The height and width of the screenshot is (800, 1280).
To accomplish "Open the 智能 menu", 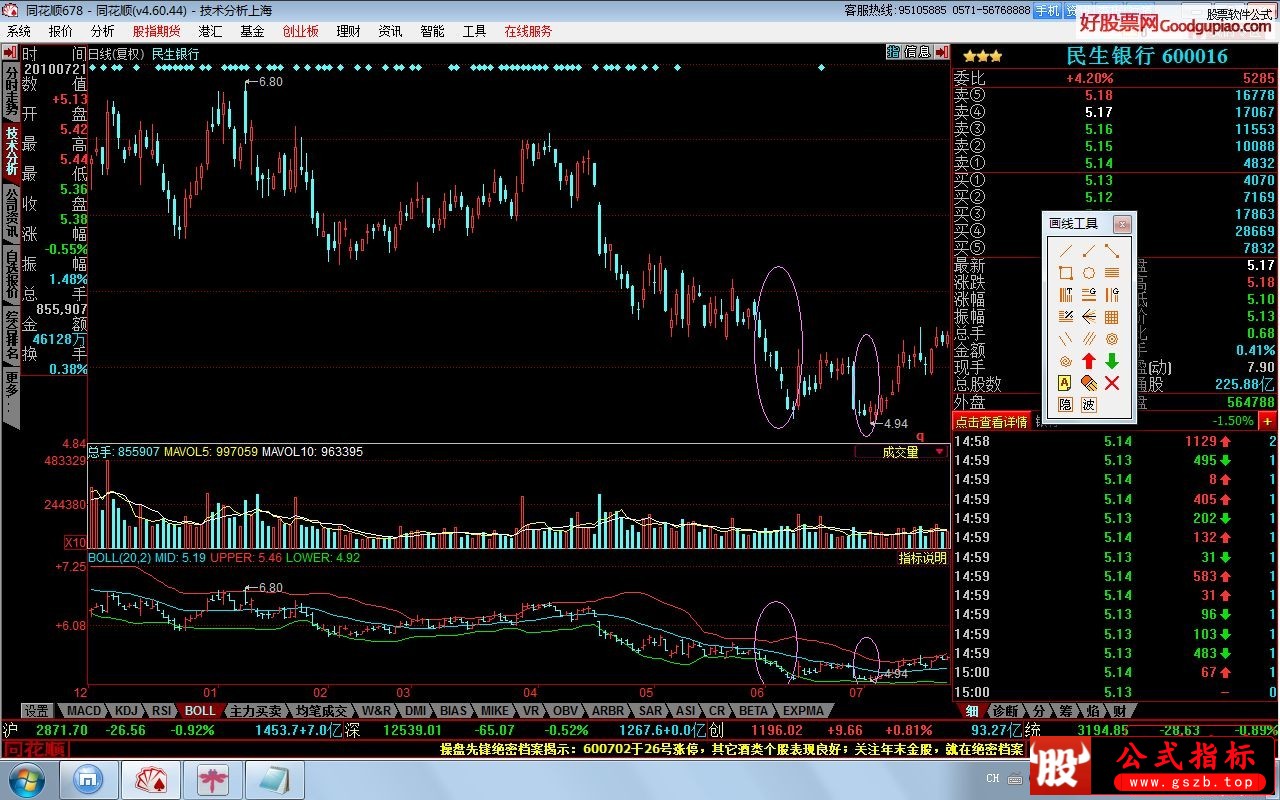I will (432, 31).
